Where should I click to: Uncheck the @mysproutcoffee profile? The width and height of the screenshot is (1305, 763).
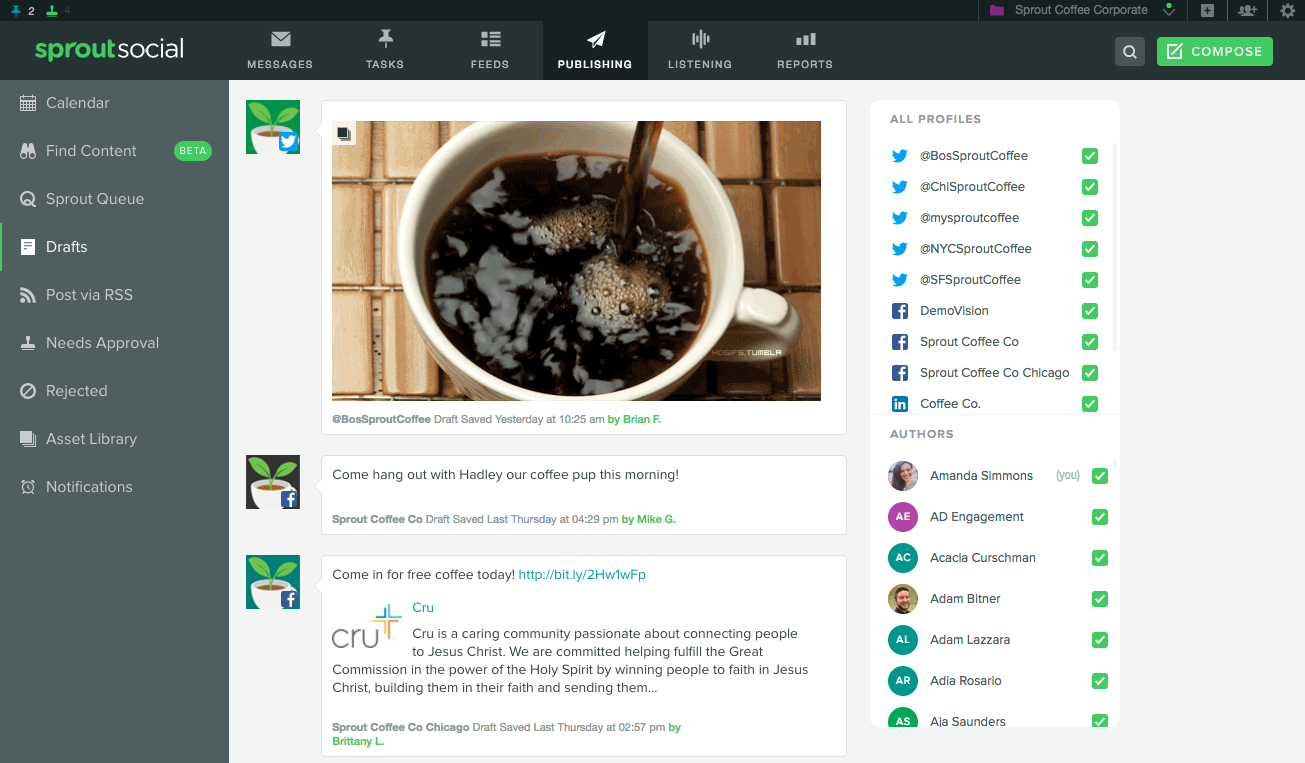pyautogui.click(x=1090, y=218)
